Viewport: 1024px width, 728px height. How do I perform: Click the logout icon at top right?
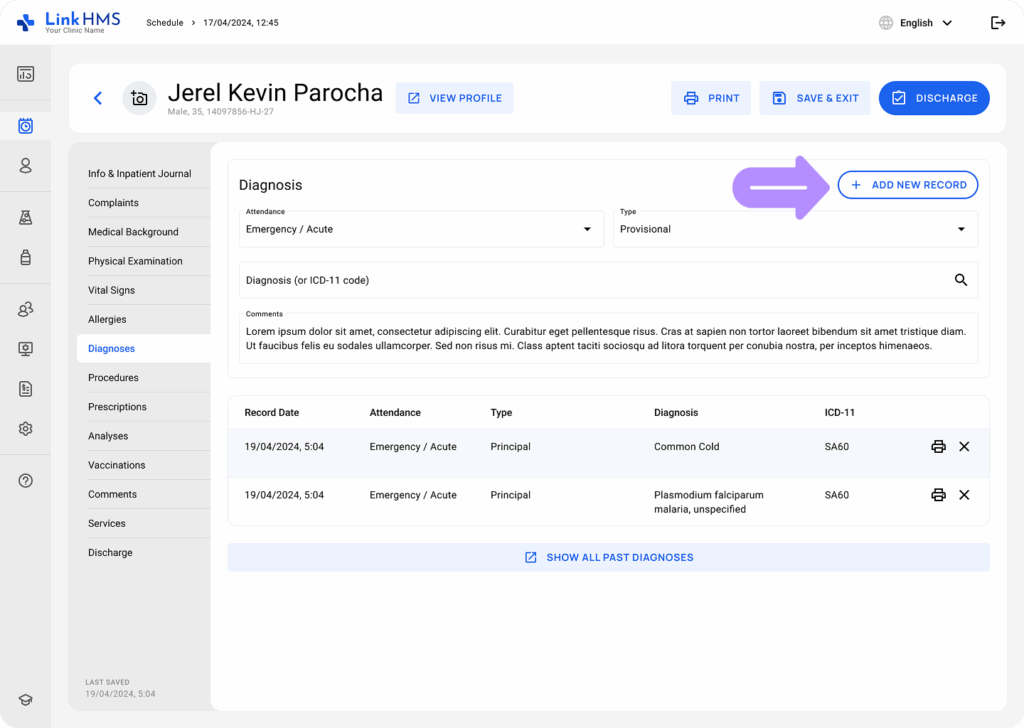pos(998,23)
